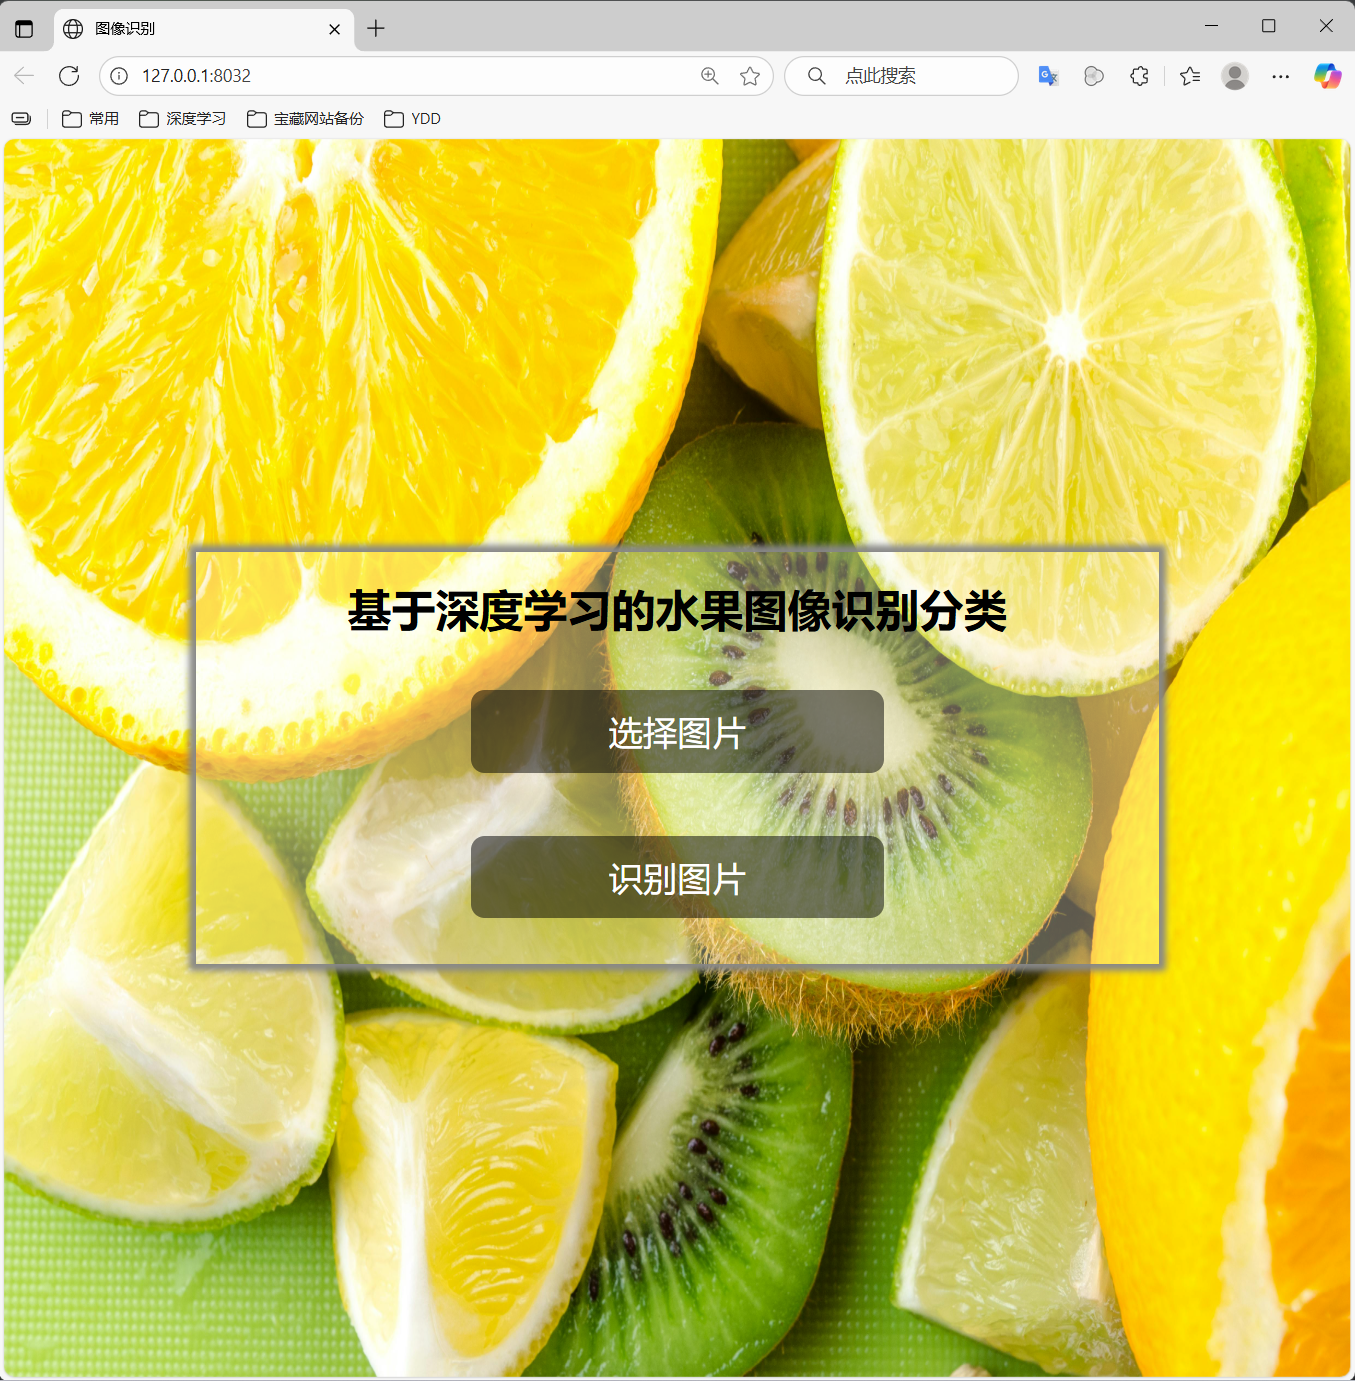Image resolution: width=1355 pixels, height=1381 pixels.
Task: Click the 点此搜索 search box
Action: tap(901, 76)
